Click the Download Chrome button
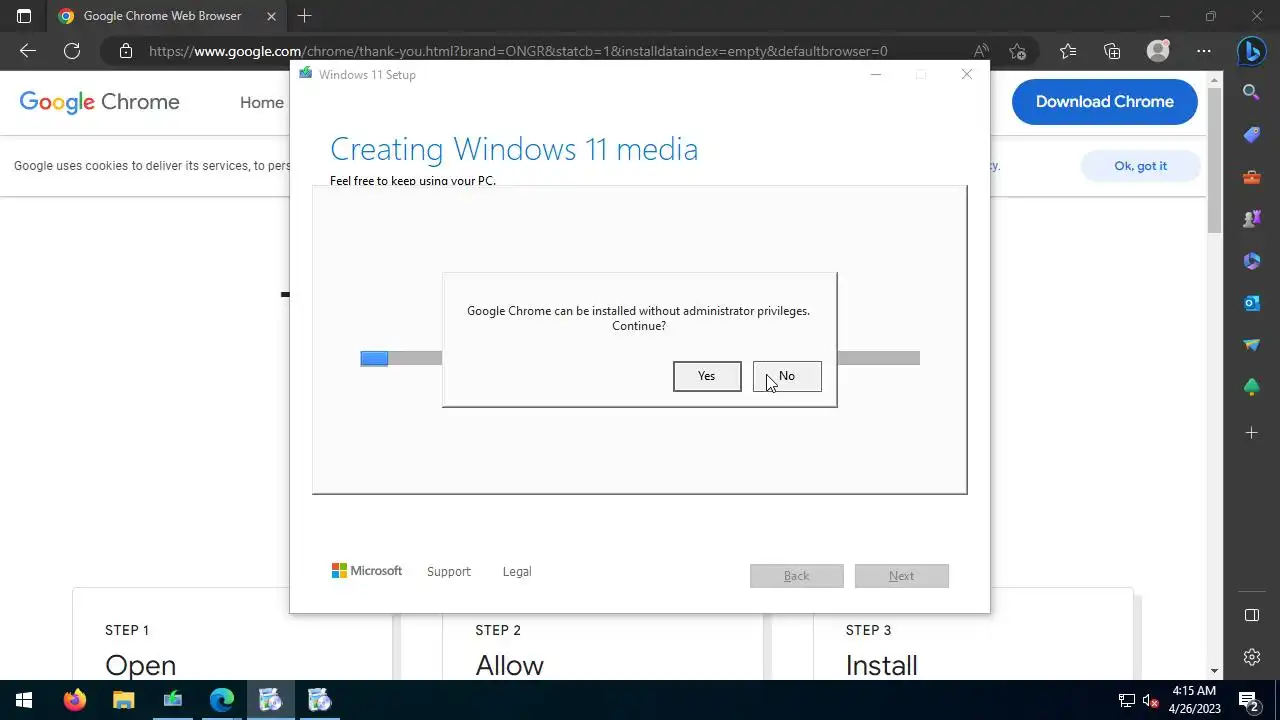Screen dimensions: 1280x720 (x=1104, y=102)
